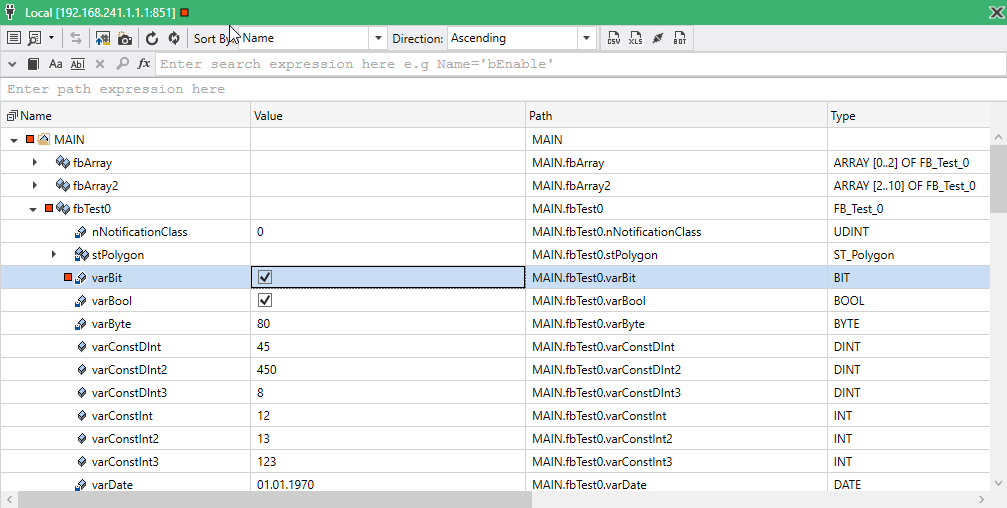The image size is (1007, 508).
Task: Click the fbTest0 symbol icon
Action: (63, 208)
